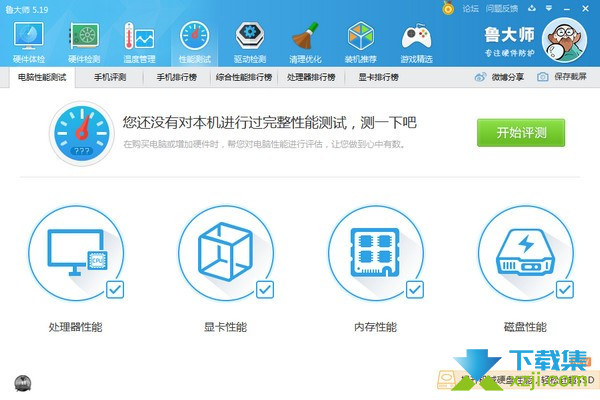Viewport: 600px width, 400px height.
Task: Click the Ludashi old man avatar
Action: tap(564, 40)
